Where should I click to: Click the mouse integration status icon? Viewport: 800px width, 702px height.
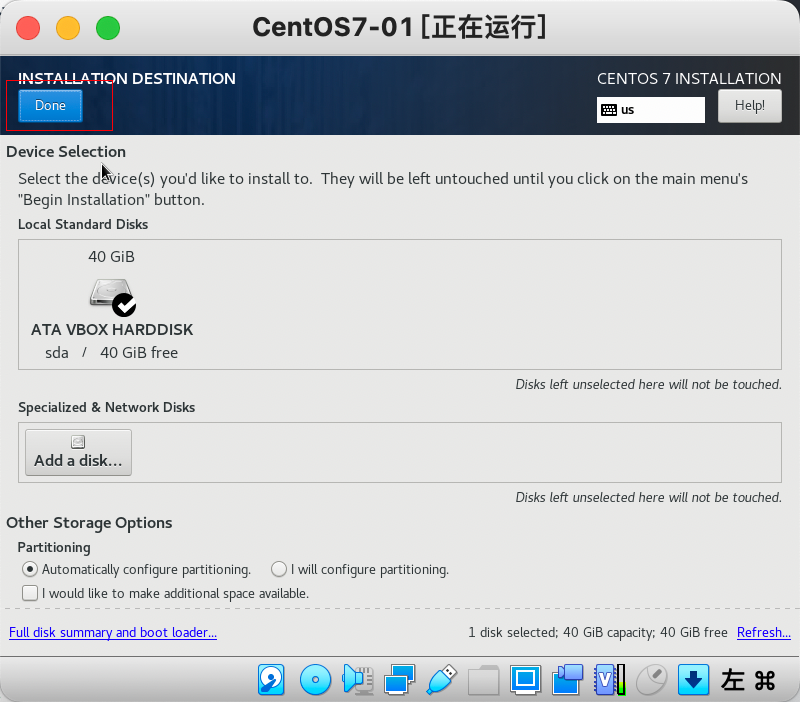point(652,680)
